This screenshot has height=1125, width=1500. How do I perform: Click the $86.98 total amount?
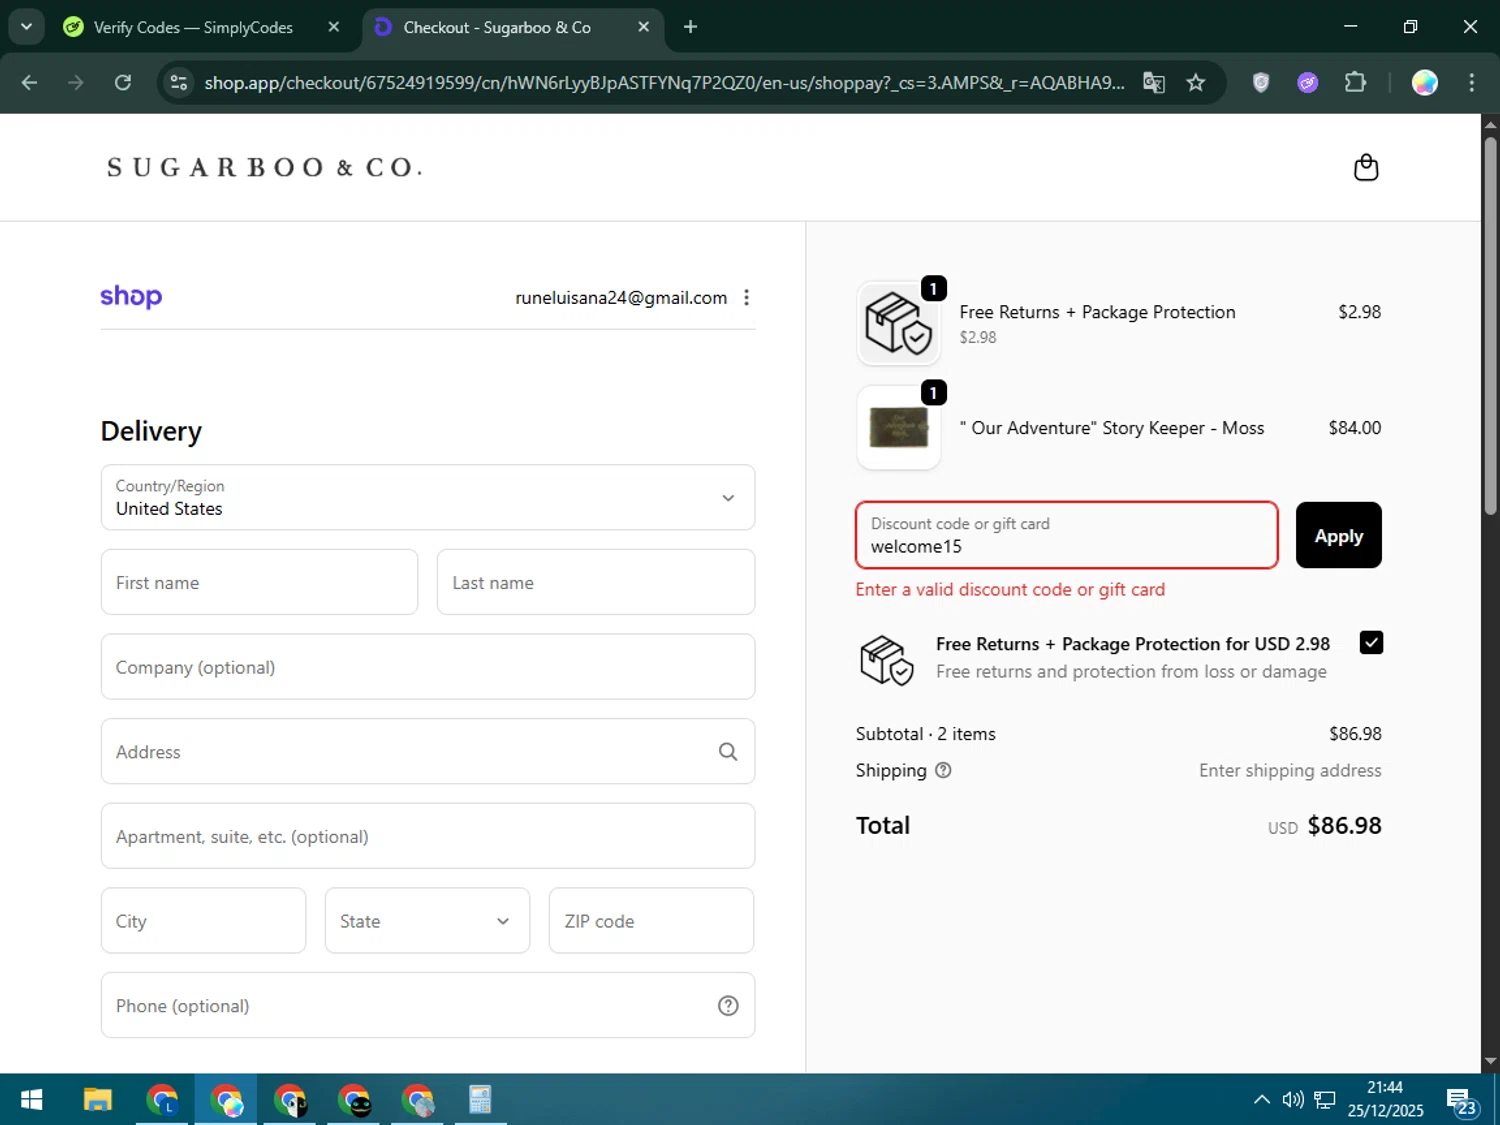(1344, 825)
